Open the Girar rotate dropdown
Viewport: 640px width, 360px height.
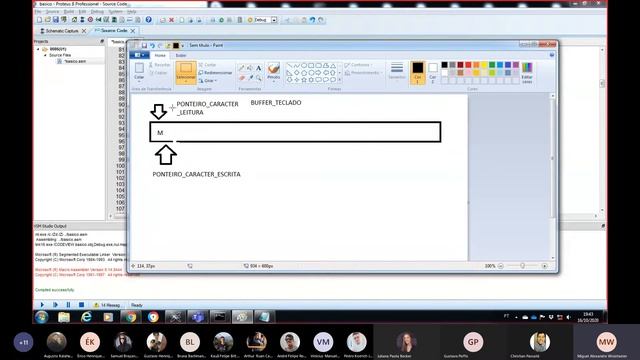[x=208, y=80]
